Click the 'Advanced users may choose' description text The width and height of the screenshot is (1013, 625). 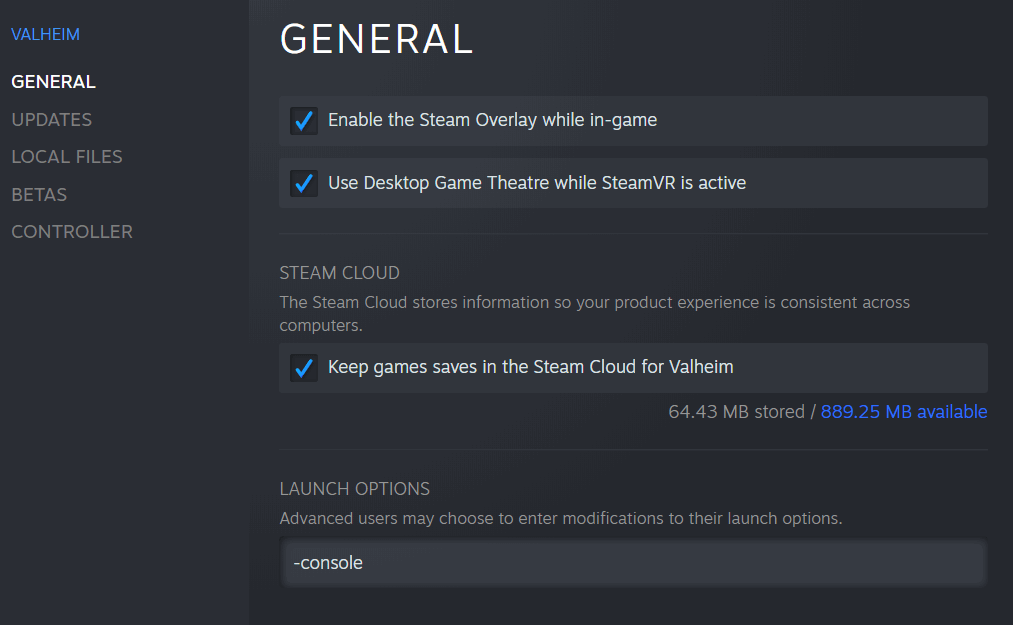click(560, 519)
